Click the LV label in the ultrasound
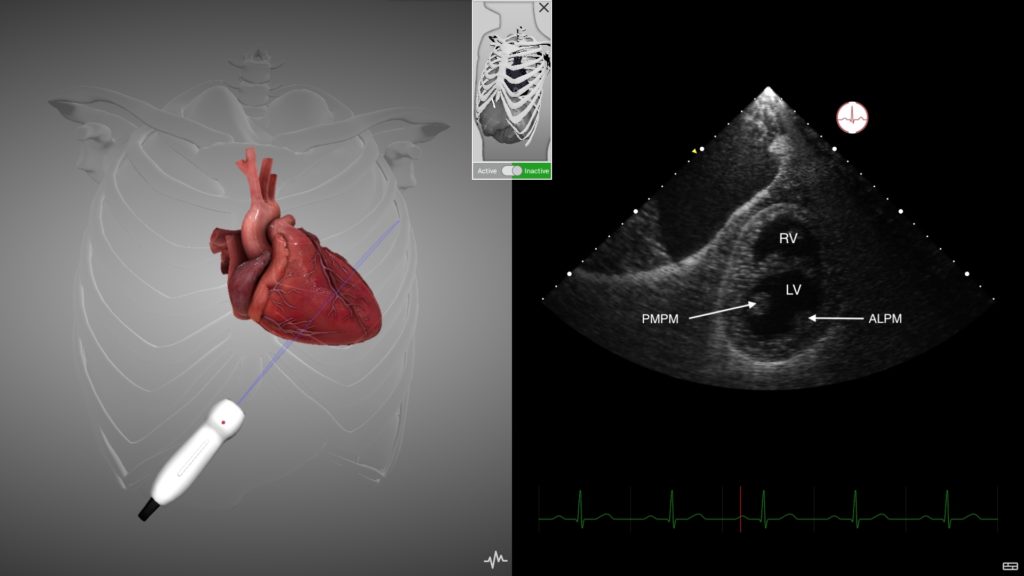The height and width of the screenshot is (576, 1024). coord(793,289)
